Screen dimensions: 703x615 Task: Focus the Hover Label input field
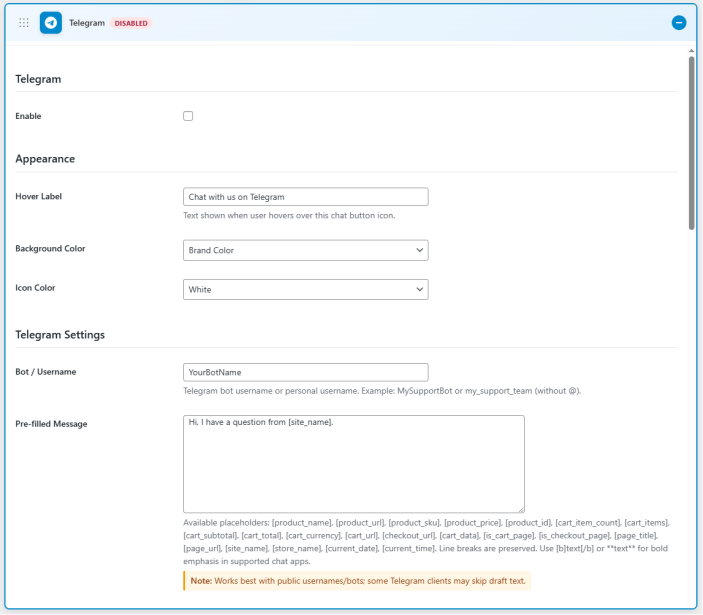(306, 197)
